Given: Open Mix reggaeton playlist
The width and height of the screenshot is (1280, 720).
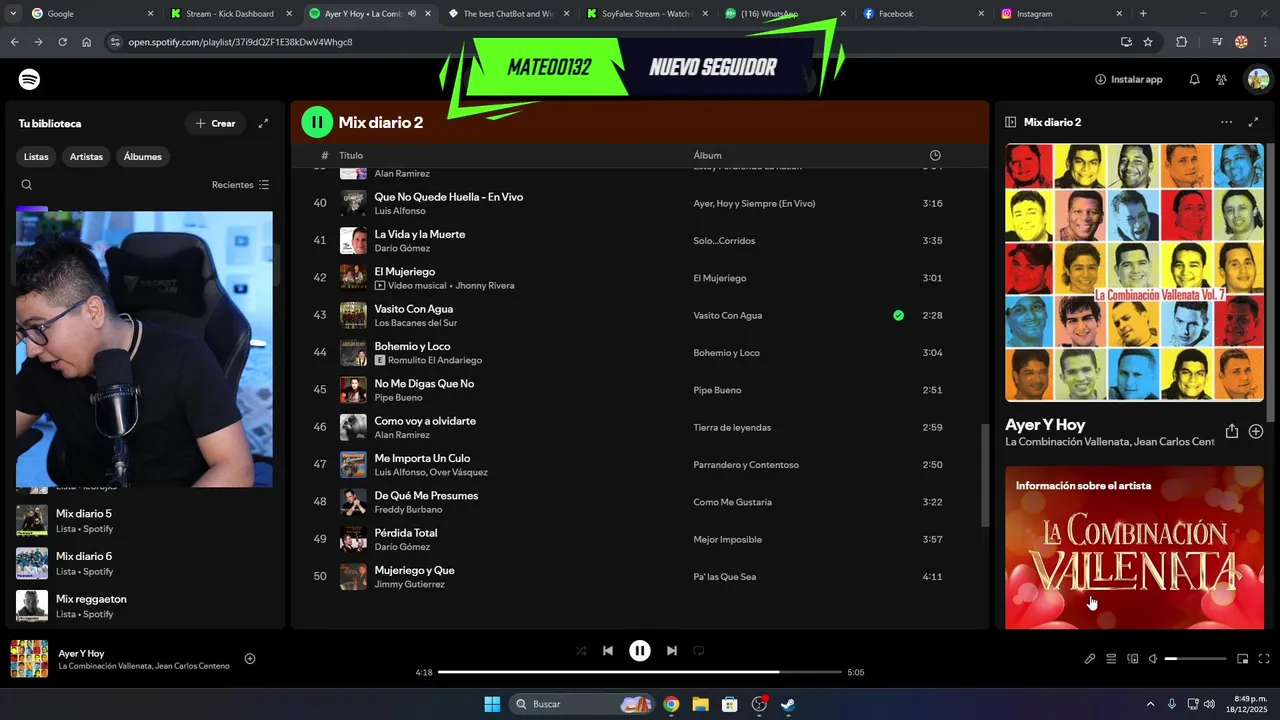Looking at the screenshot, I should click(144, 605).
